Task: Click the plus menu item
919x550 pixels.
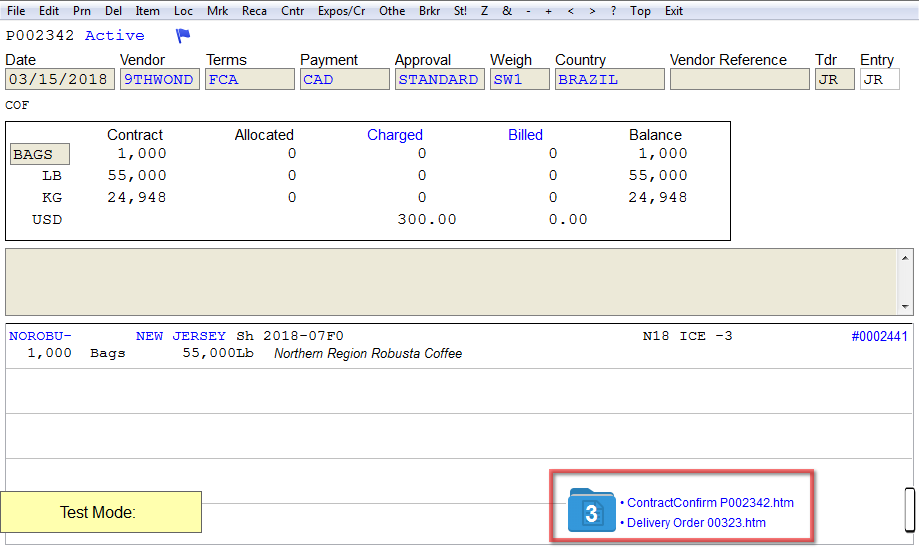Action: click(549, 11)
